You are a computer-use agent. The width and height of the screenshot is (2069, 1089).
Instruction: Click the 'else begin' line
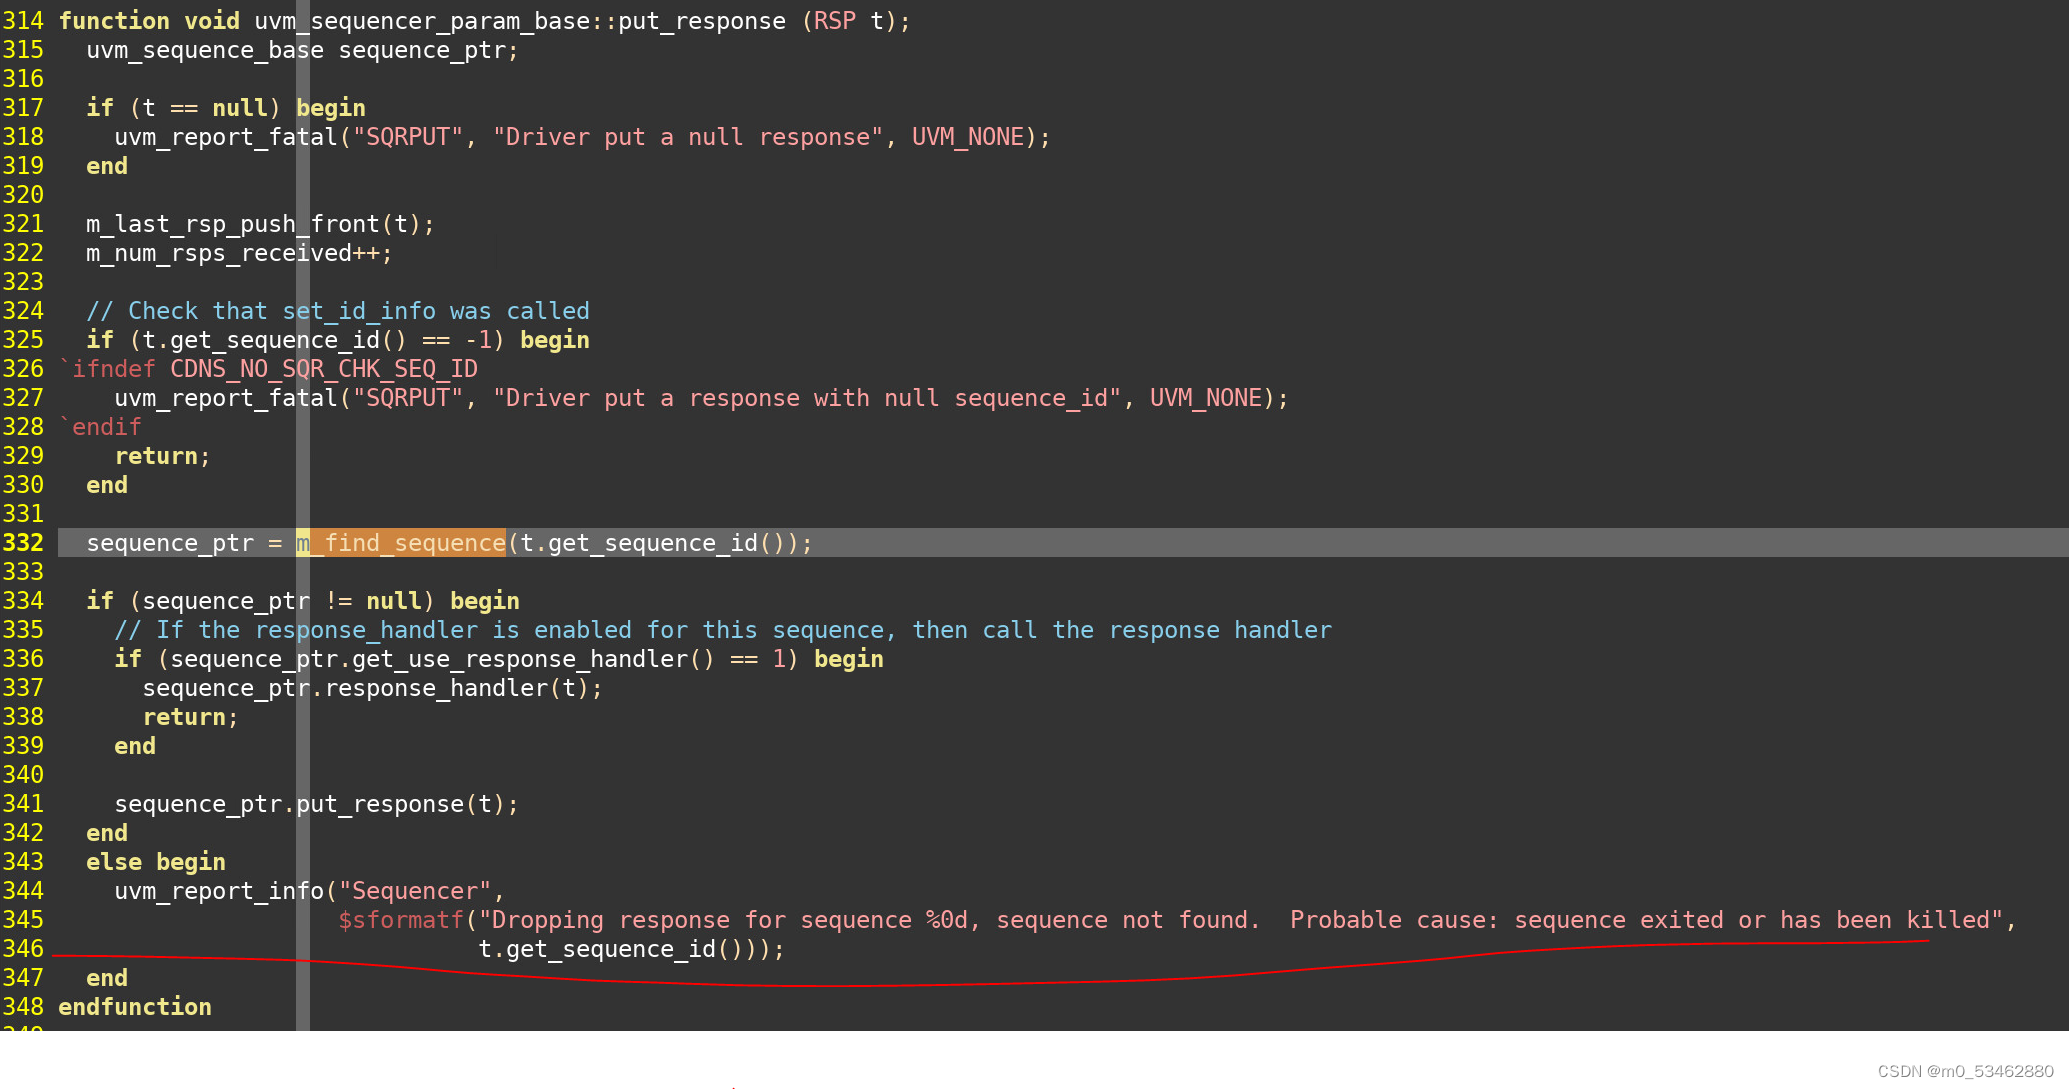[x=156, y=862]
